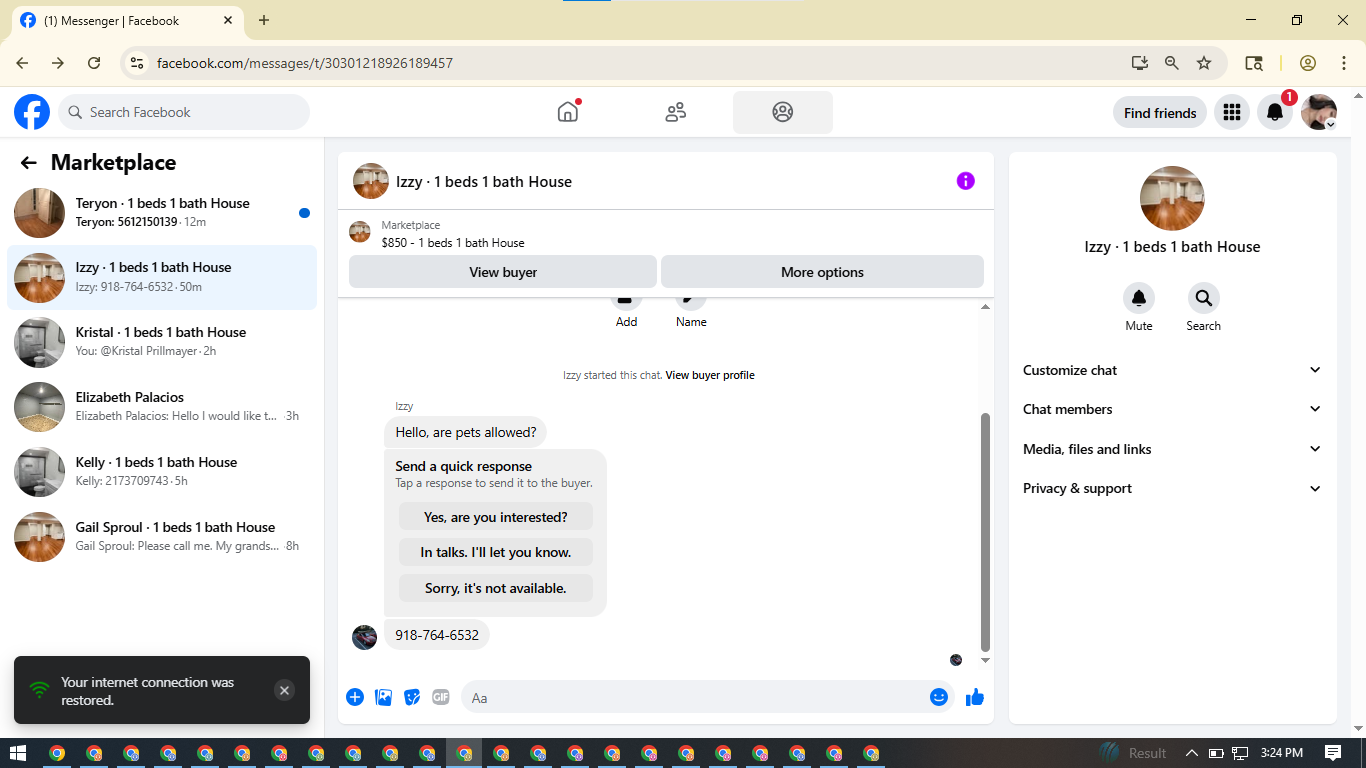The image size is (1366, 768).
Task: Open the View buyer profile link
Action: pos(710,375)
